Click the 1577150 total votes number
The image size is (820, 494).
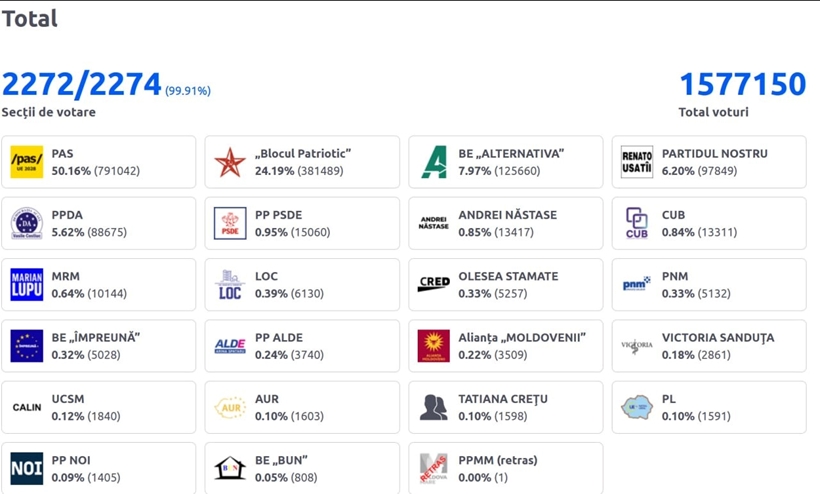pyautogui.click(x=743, y=84)
